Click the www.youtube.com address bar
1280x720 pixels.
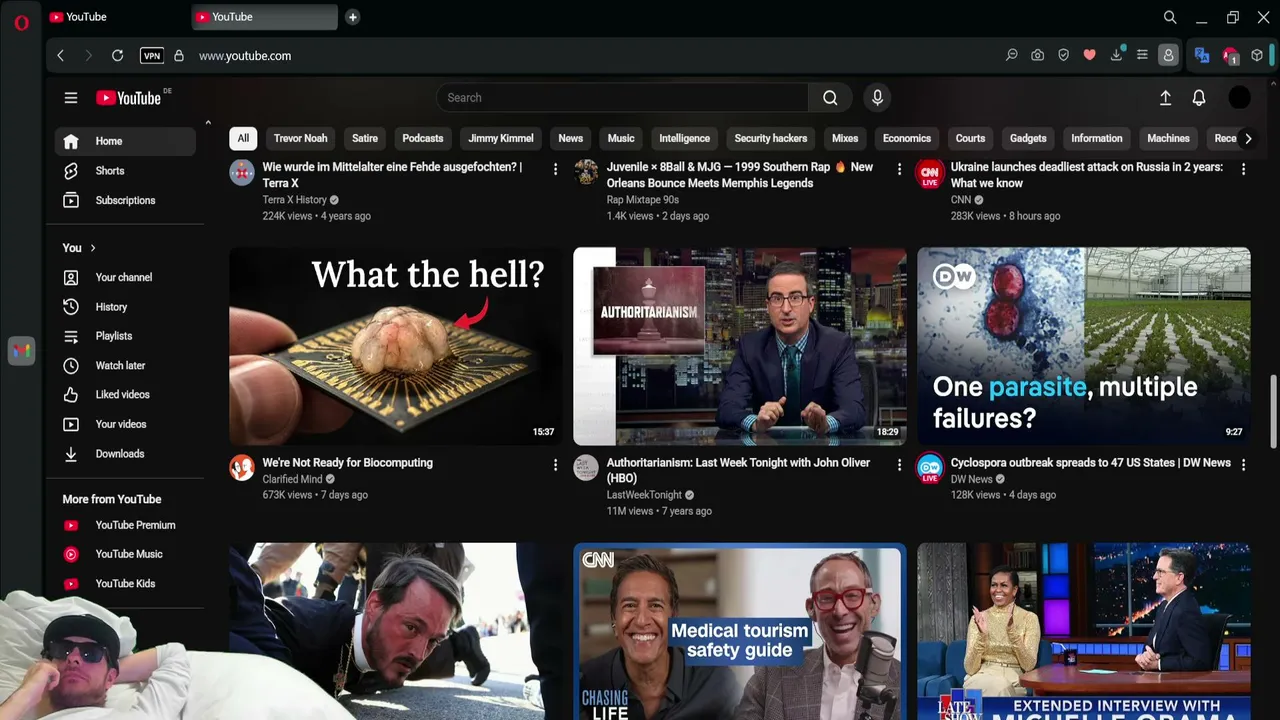[245, 56]
